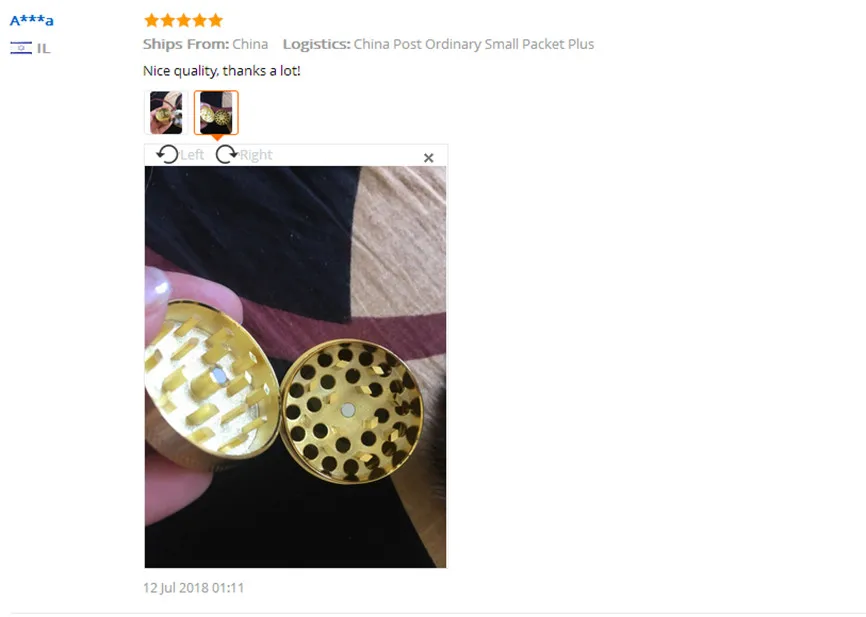Click the second orange rating star
The image size is (866, 617).
click(167, 20)
